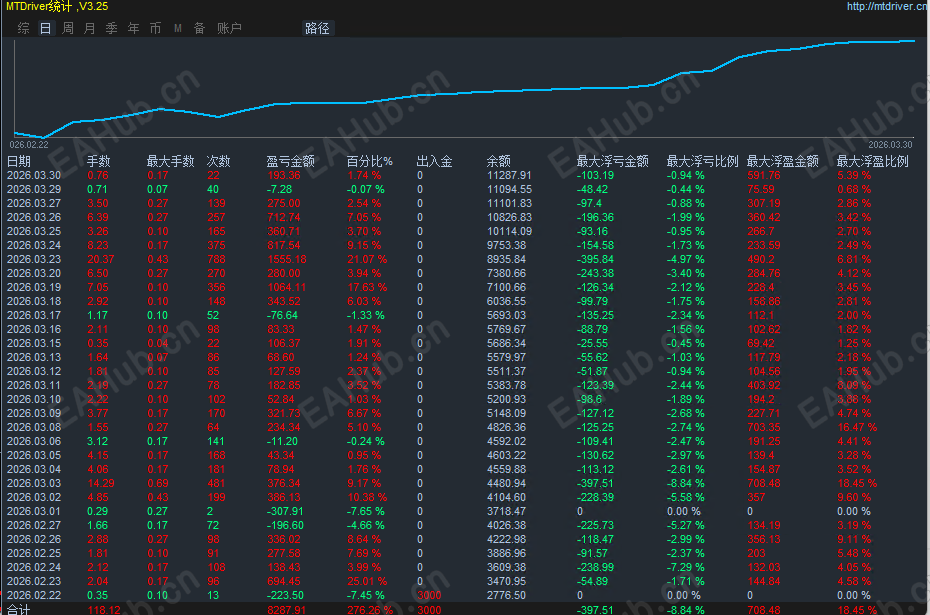Click the 25.01 % percentage cell

tap(367, 581)
